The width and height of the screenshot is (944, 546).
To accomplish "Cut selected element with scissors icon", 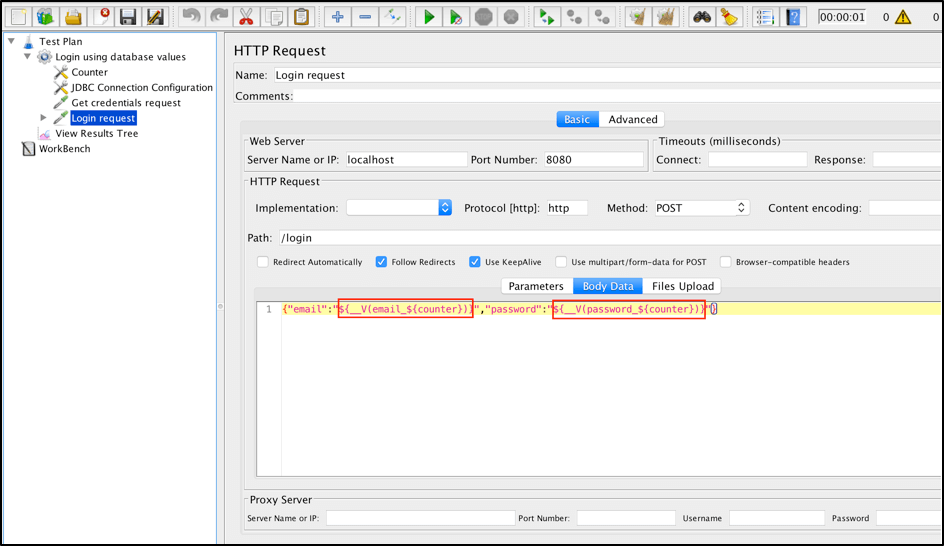I will point(246,16).
